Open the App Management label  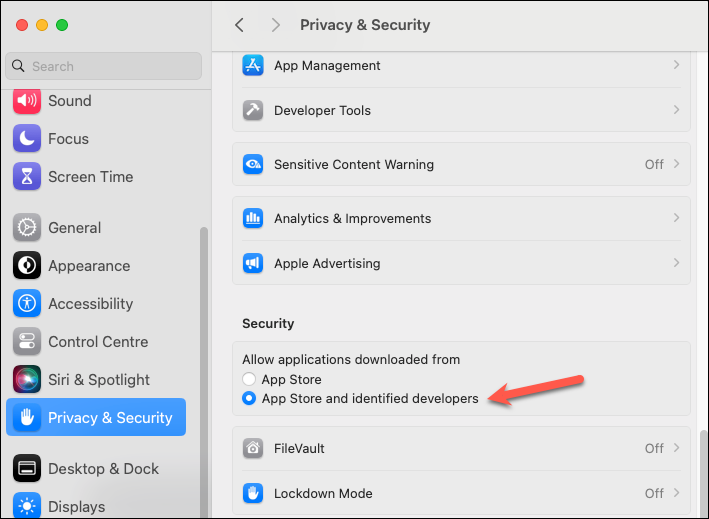point(327,66)
